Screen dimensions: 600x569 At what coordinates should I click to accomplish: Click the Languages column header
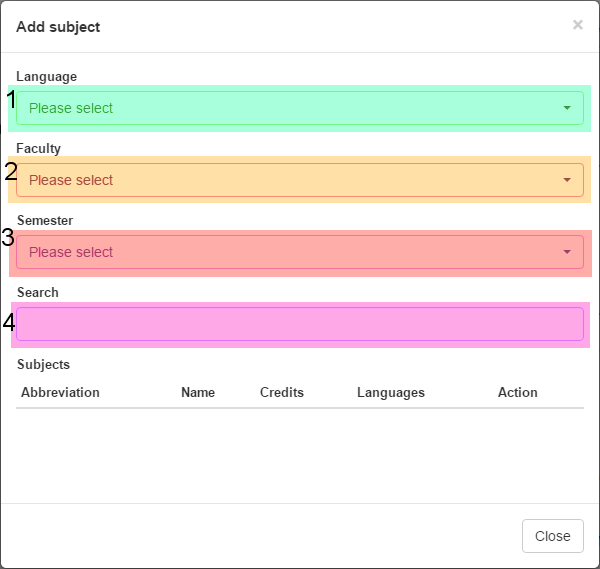(391, 392)
